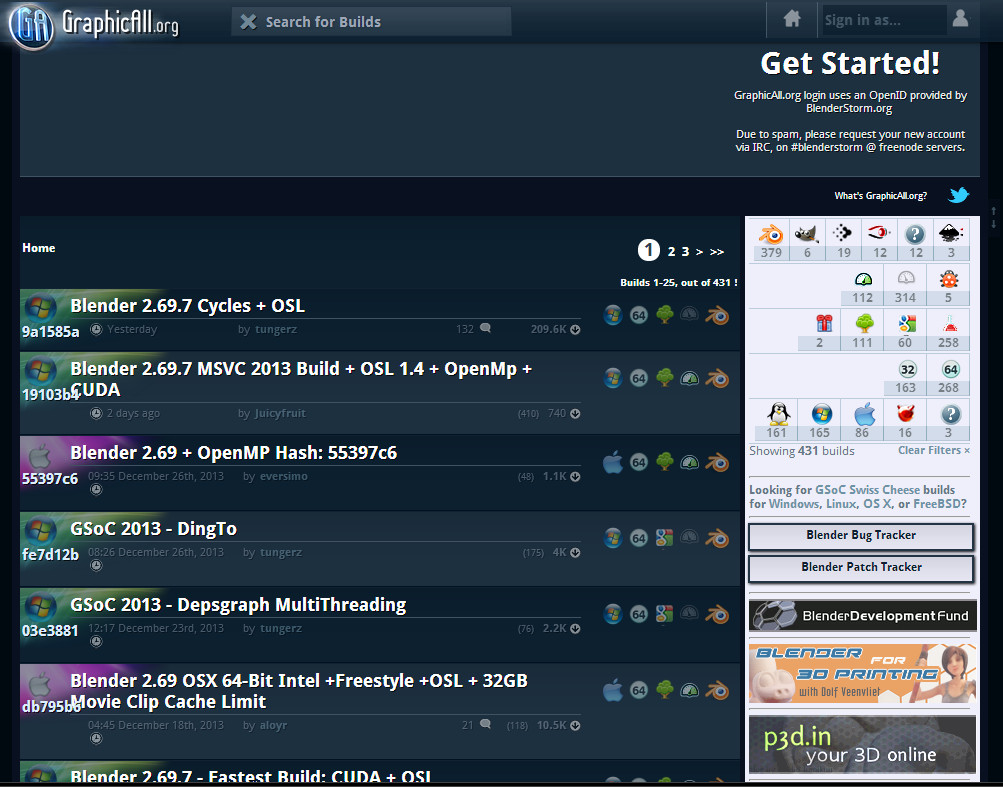Filter builds by Windows icon in sidebar
The width and height of the screenshot is (1003, 787).
(821, 414)
